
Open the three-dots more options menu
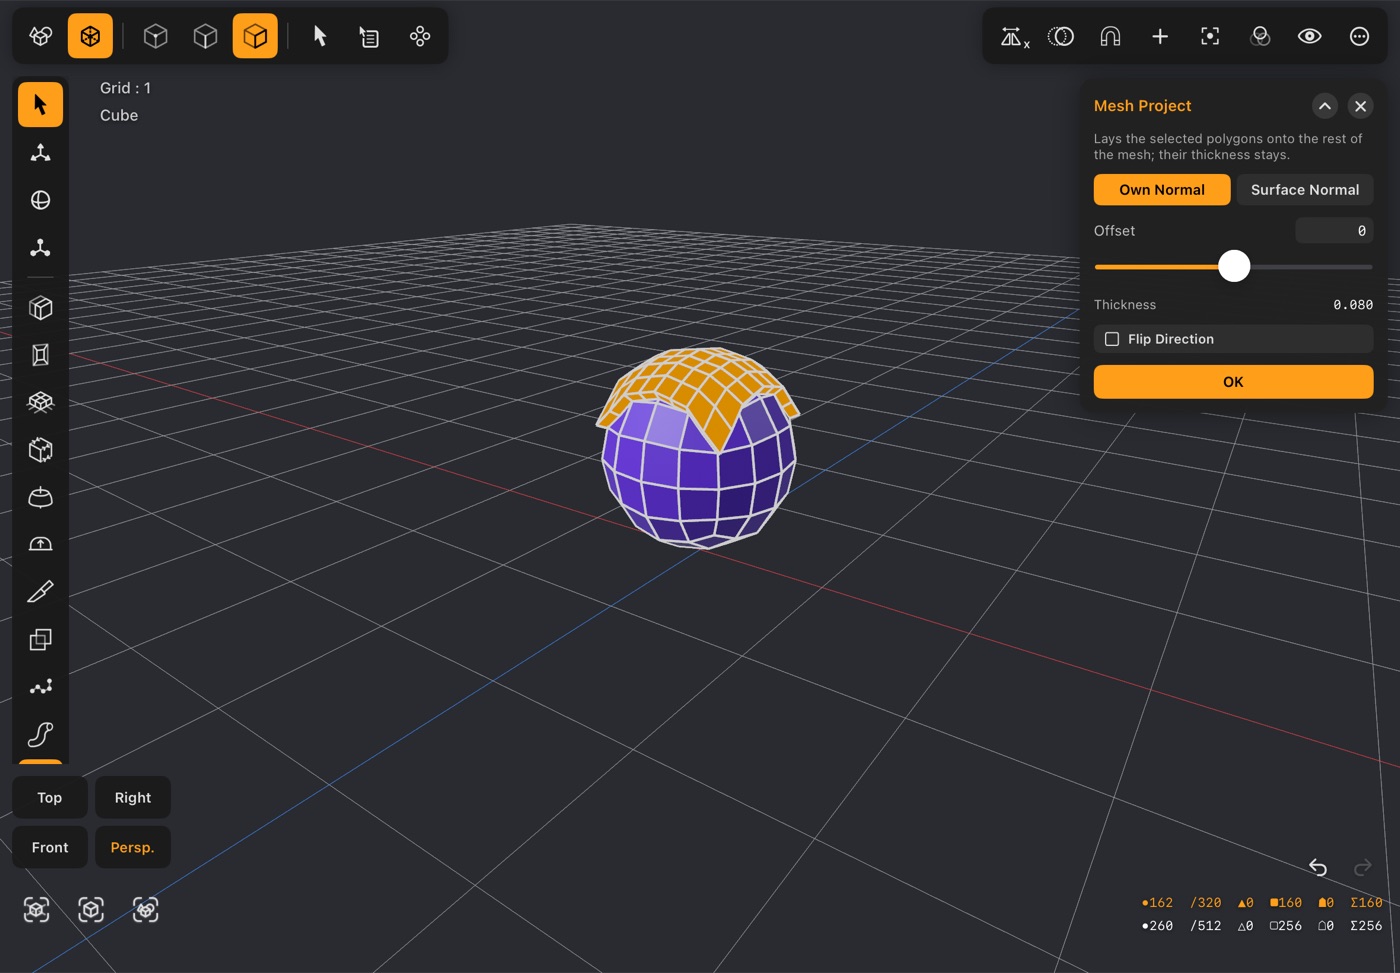[x=1359, y=37]
